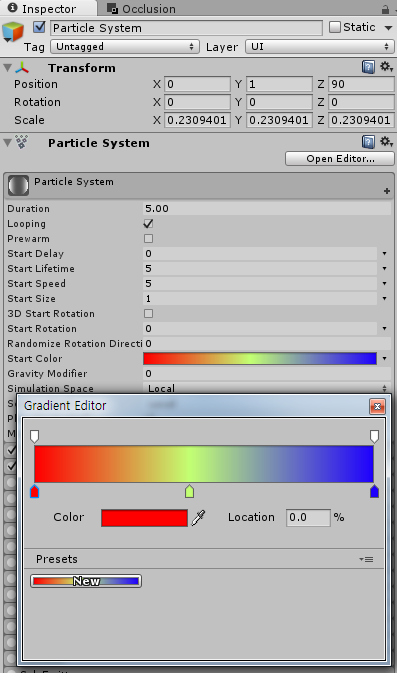
Task: Uncheck the Looping checkbox
Action: coord(148,224)
